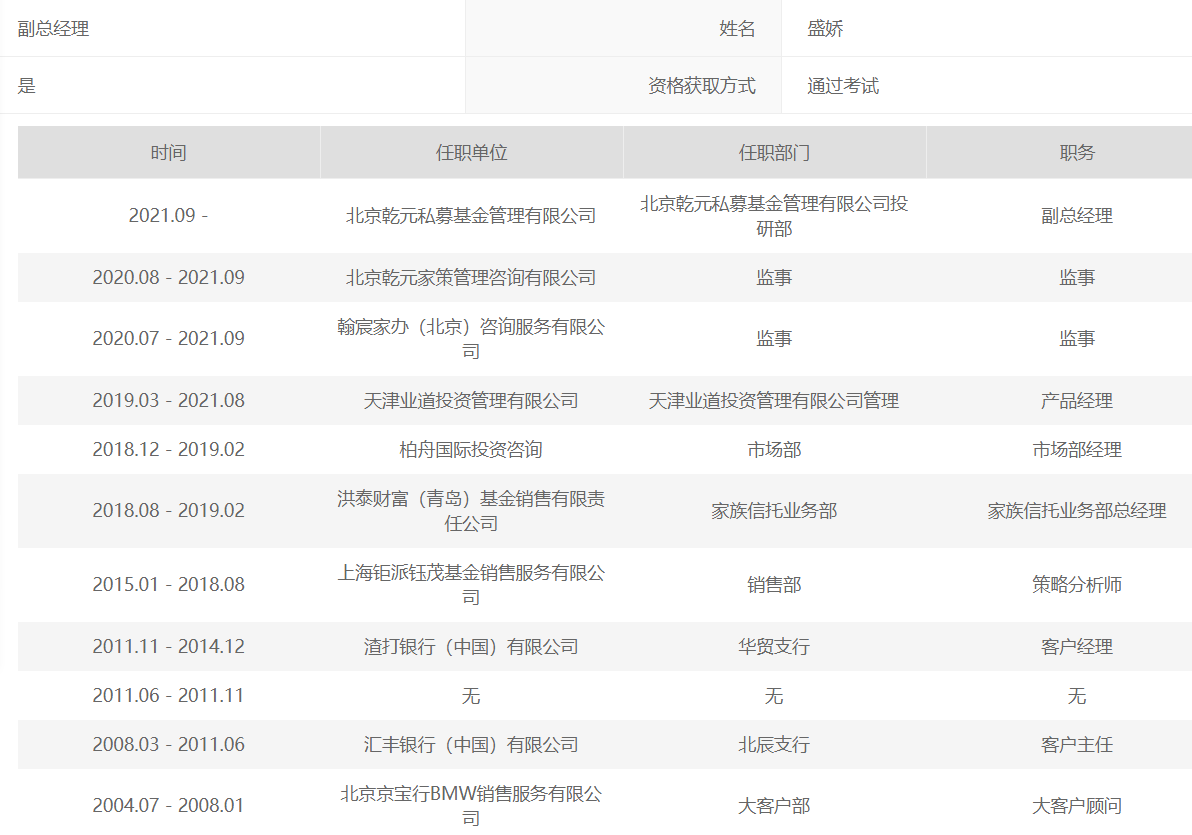This screenshot has width=1192, height=835.
Task: Click the '副总经理' position cell in table
Action: [1076, 216]
